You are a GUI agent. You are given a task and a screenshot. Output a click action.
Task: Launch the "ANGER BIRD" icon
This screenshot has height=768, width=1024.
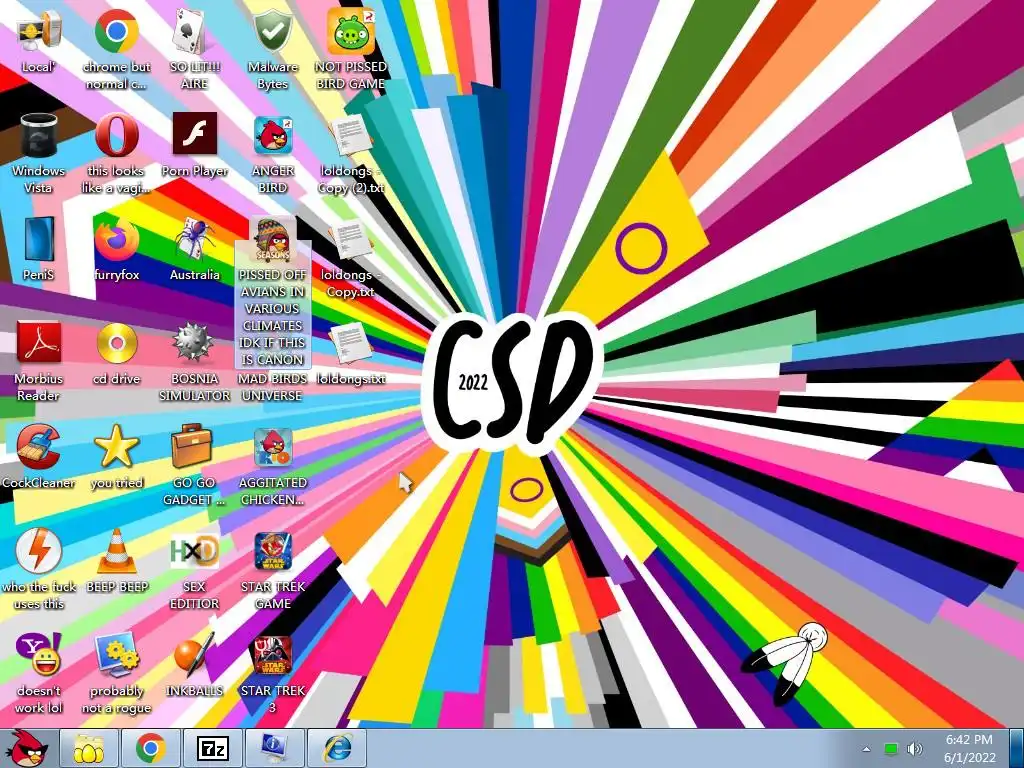click(x=272, y=136)
